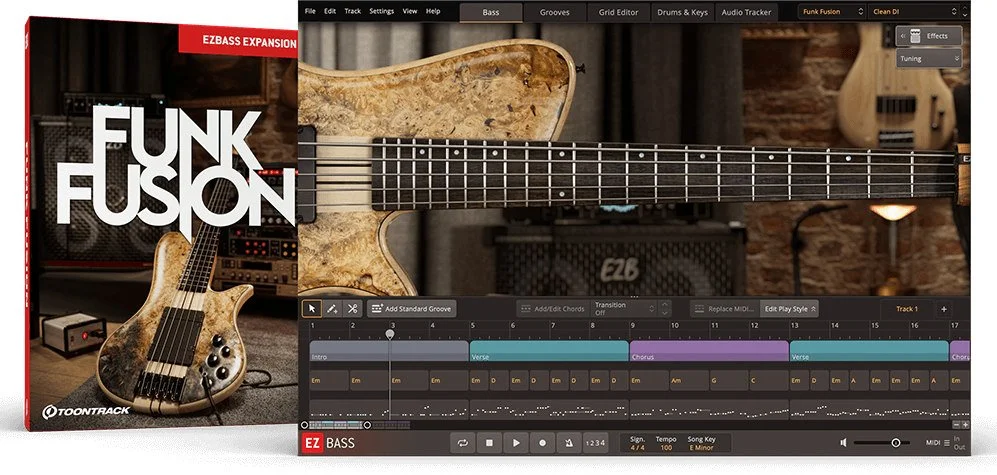Stop playback with the stop button
Viewport: 997px width, 475px height.
(490, 443)
